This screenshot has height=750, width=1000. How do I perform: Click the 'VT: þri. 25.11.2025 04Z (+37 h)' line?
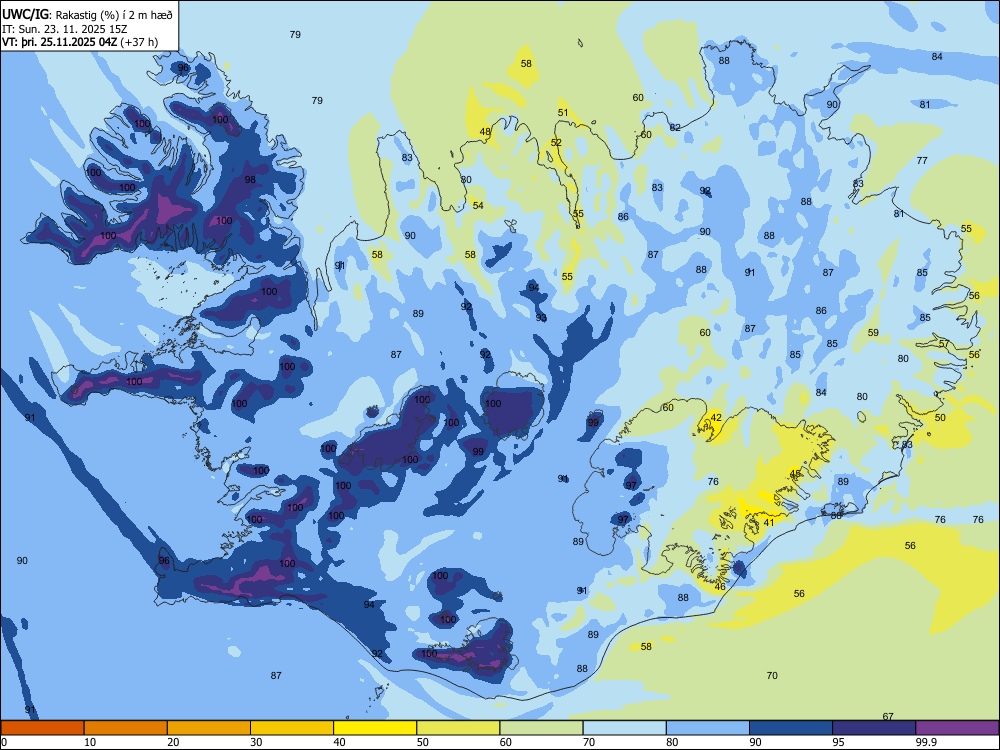[80, 42]
